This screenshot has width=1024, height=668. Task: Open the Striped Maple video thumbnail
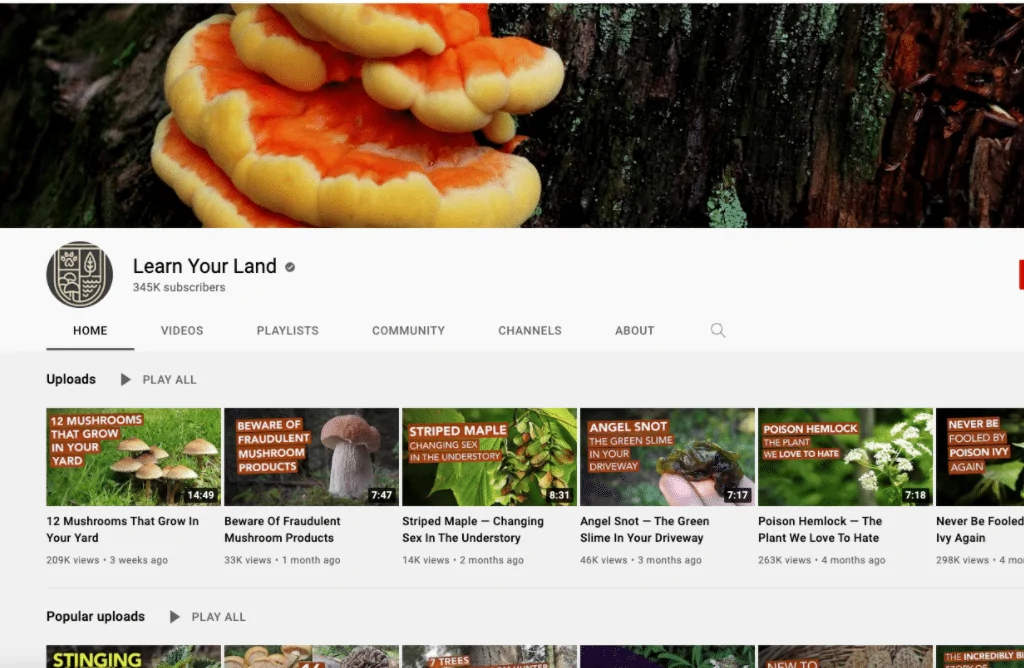489,457
